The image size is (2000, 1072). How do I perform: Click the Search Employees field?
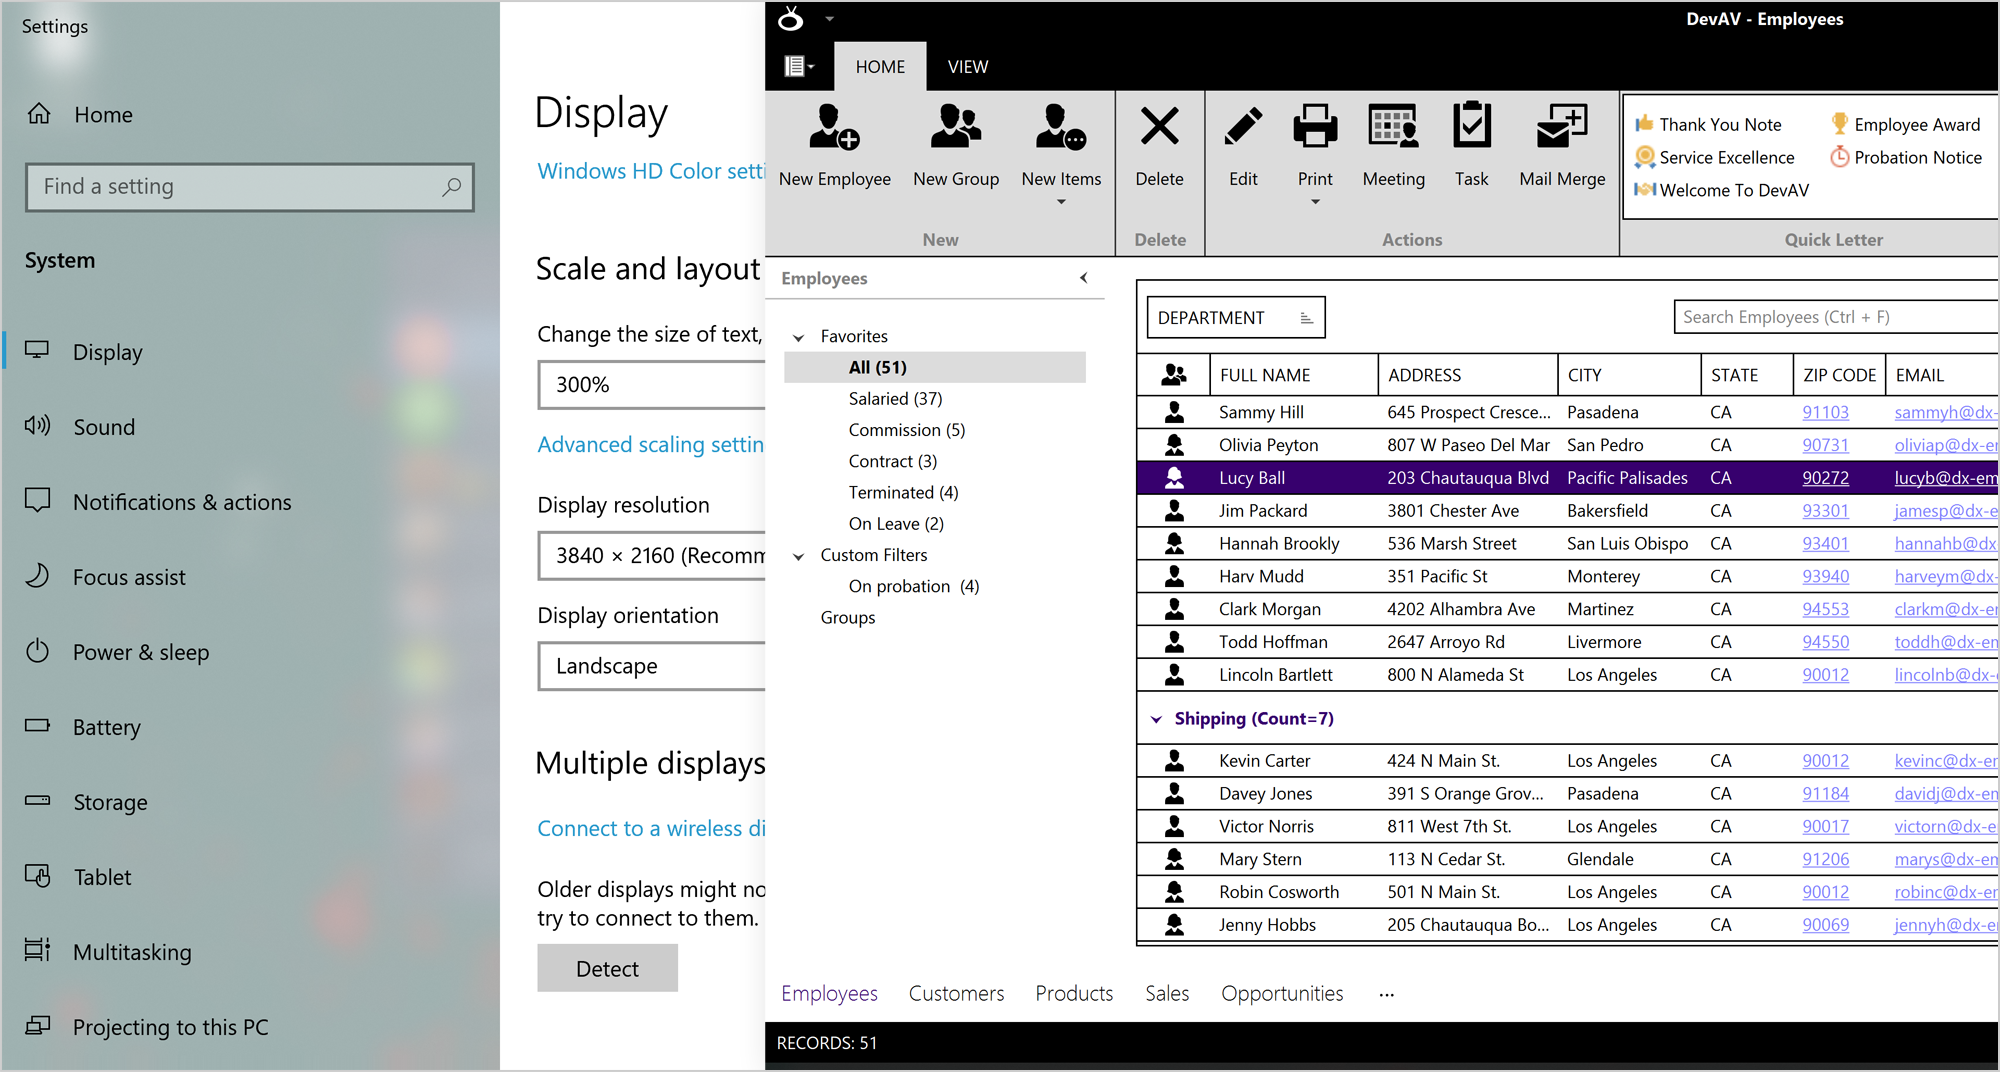(x=1835, y=317)
